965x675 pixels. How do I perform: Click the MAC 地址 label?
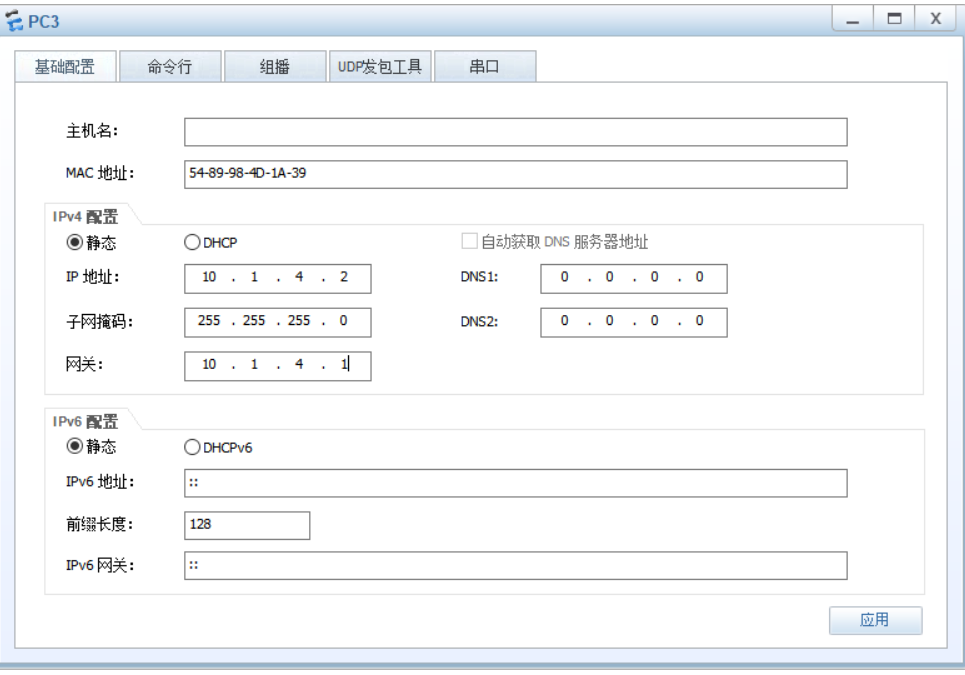tap(100, 174)
